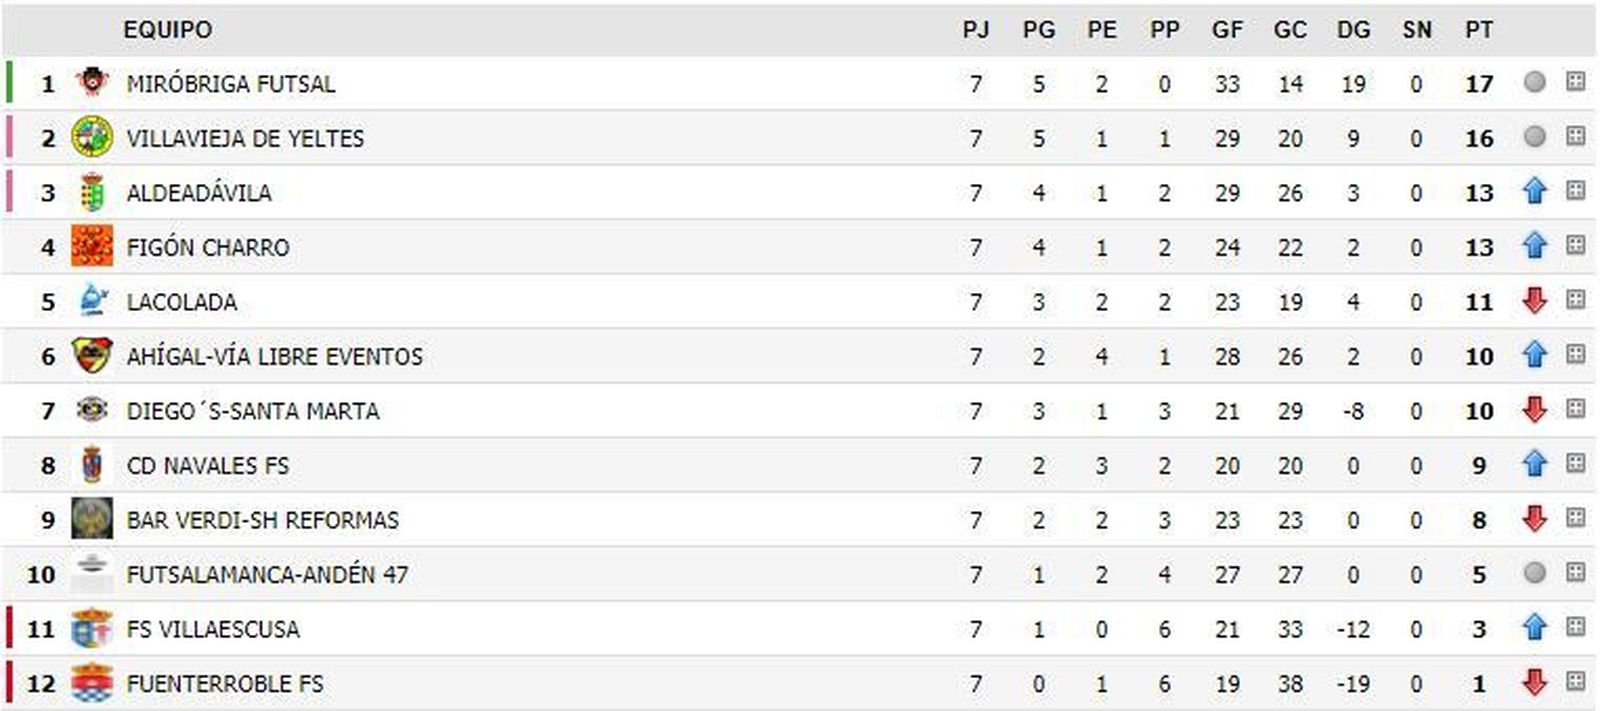Screen dimensions: 1600x711
Task: Click the Ahígal-Vía Libre Eventos crest
Action: tap(92, 355)
